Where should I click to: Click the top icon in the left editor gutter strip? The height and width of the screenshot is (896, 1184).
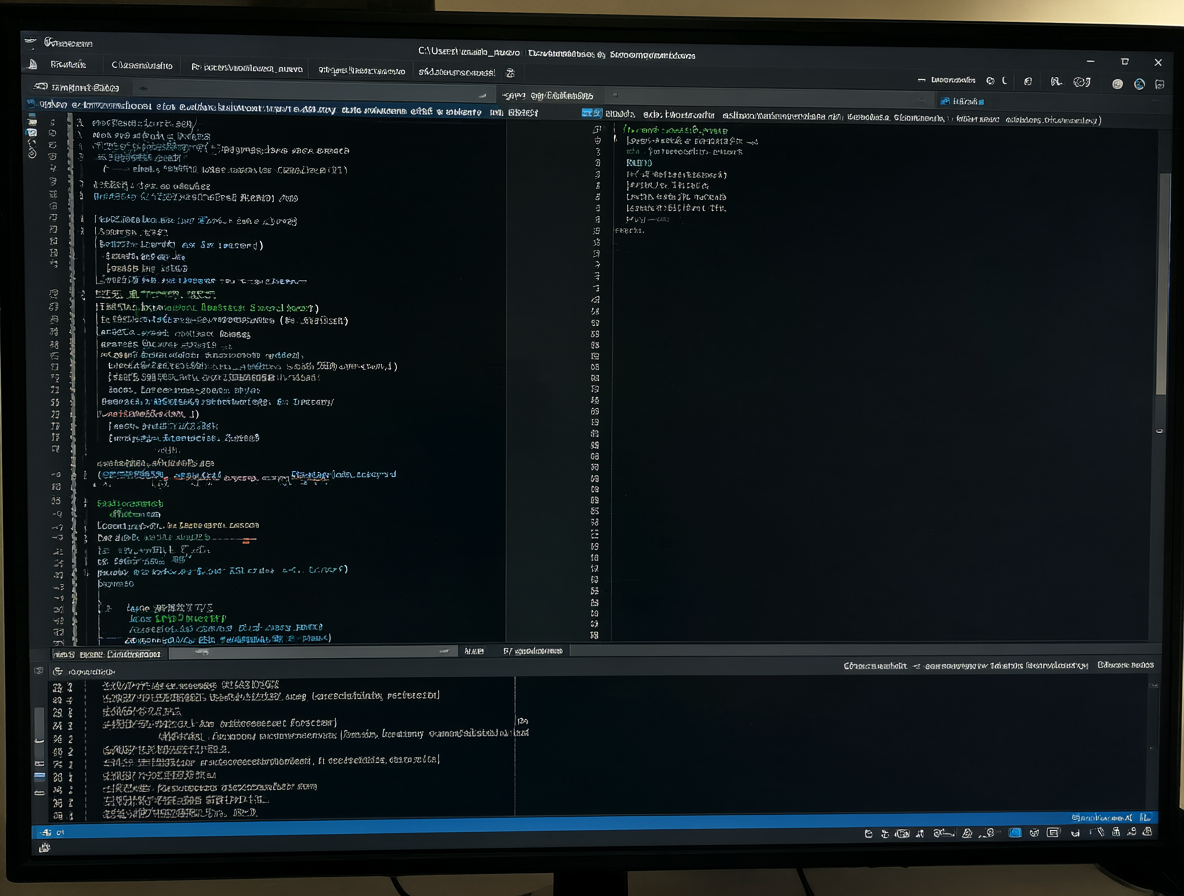point(32,121)
